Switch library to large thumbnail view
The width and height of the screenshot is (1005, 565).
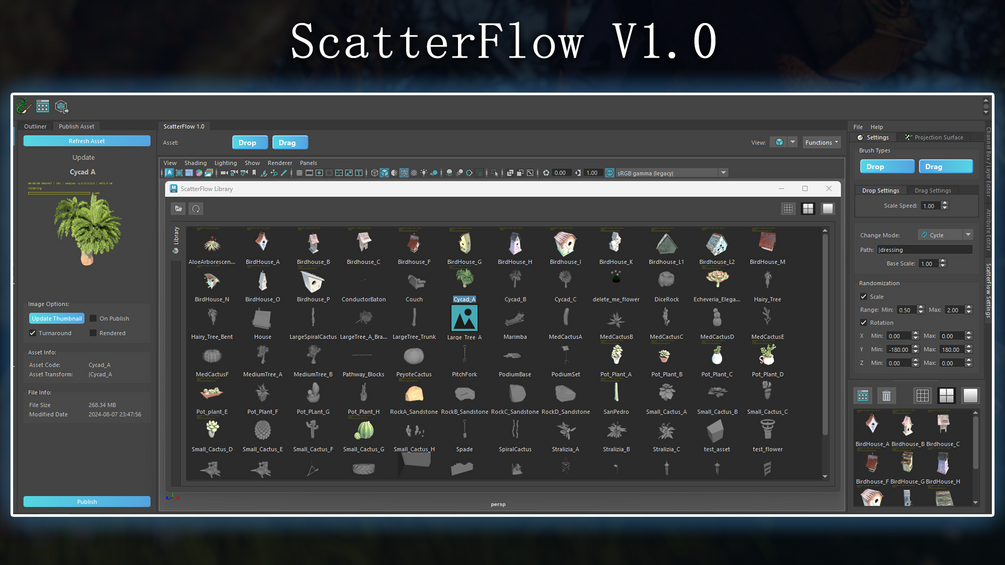coord(828,208)
